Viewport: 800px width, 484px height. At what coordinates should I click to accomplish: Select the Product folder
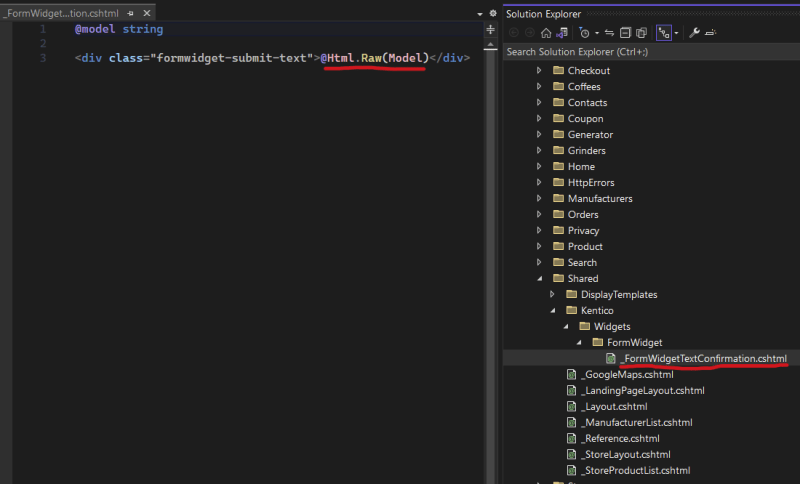click(585, 246)
